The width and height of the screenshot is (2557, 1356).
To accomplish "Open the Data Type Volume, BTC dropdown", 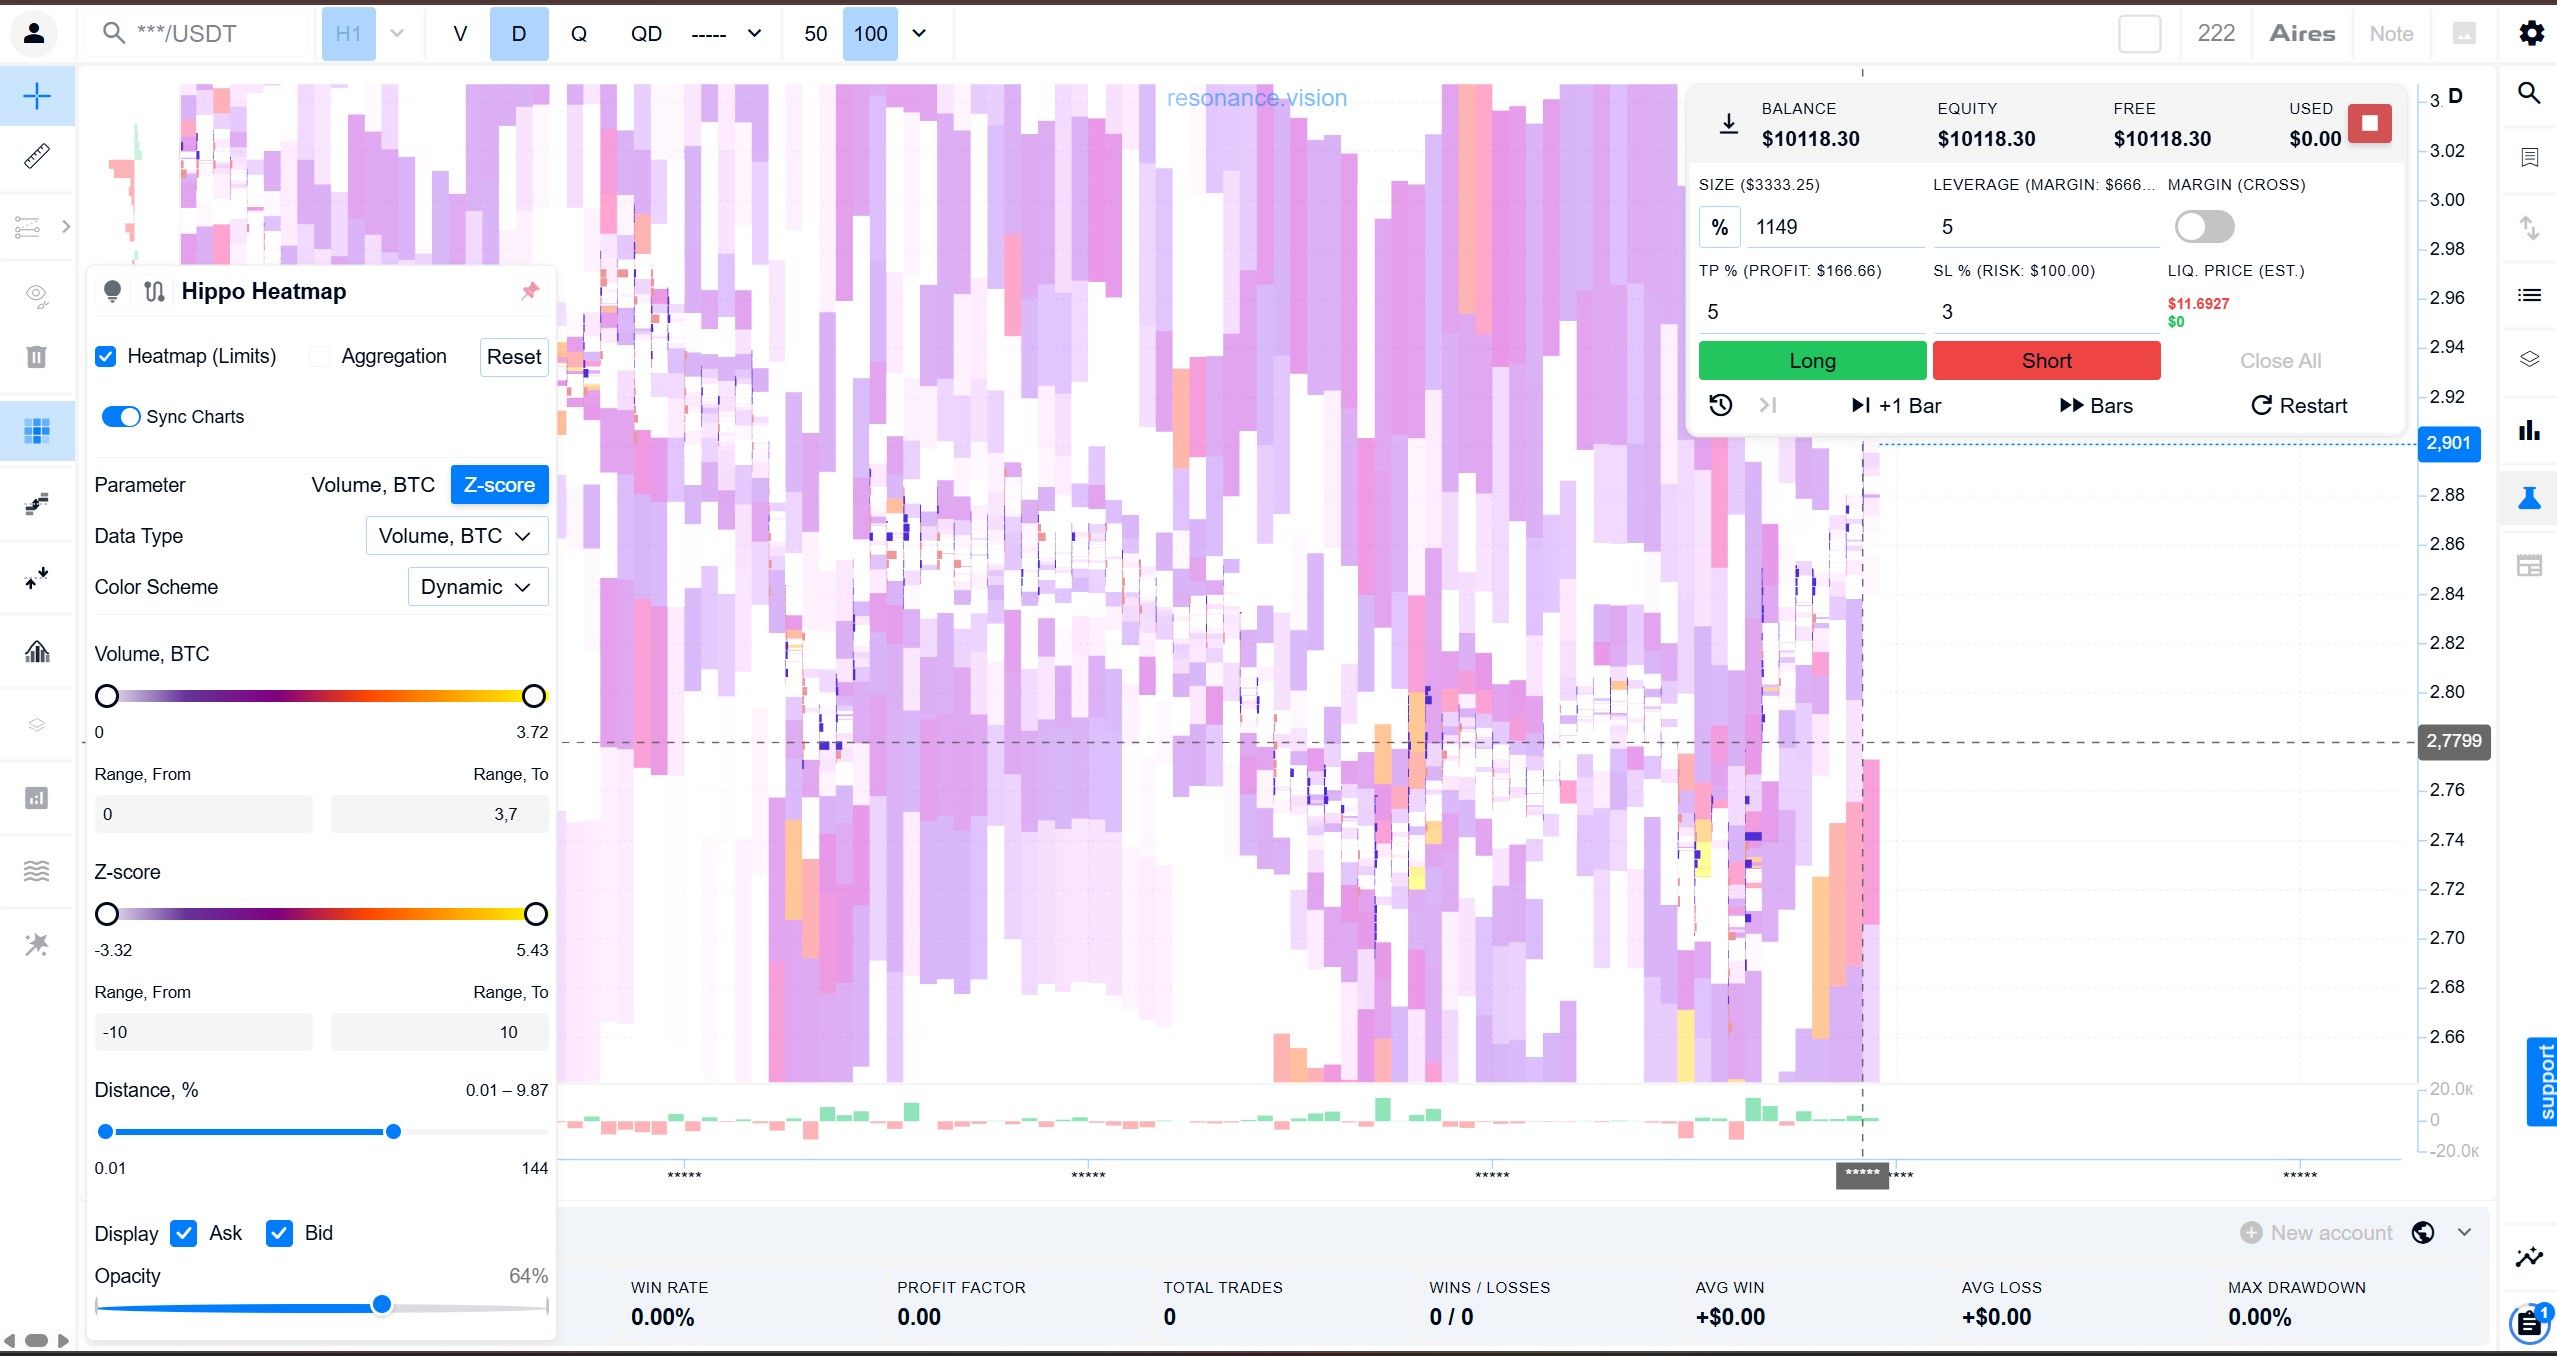I will click(457, 536).
